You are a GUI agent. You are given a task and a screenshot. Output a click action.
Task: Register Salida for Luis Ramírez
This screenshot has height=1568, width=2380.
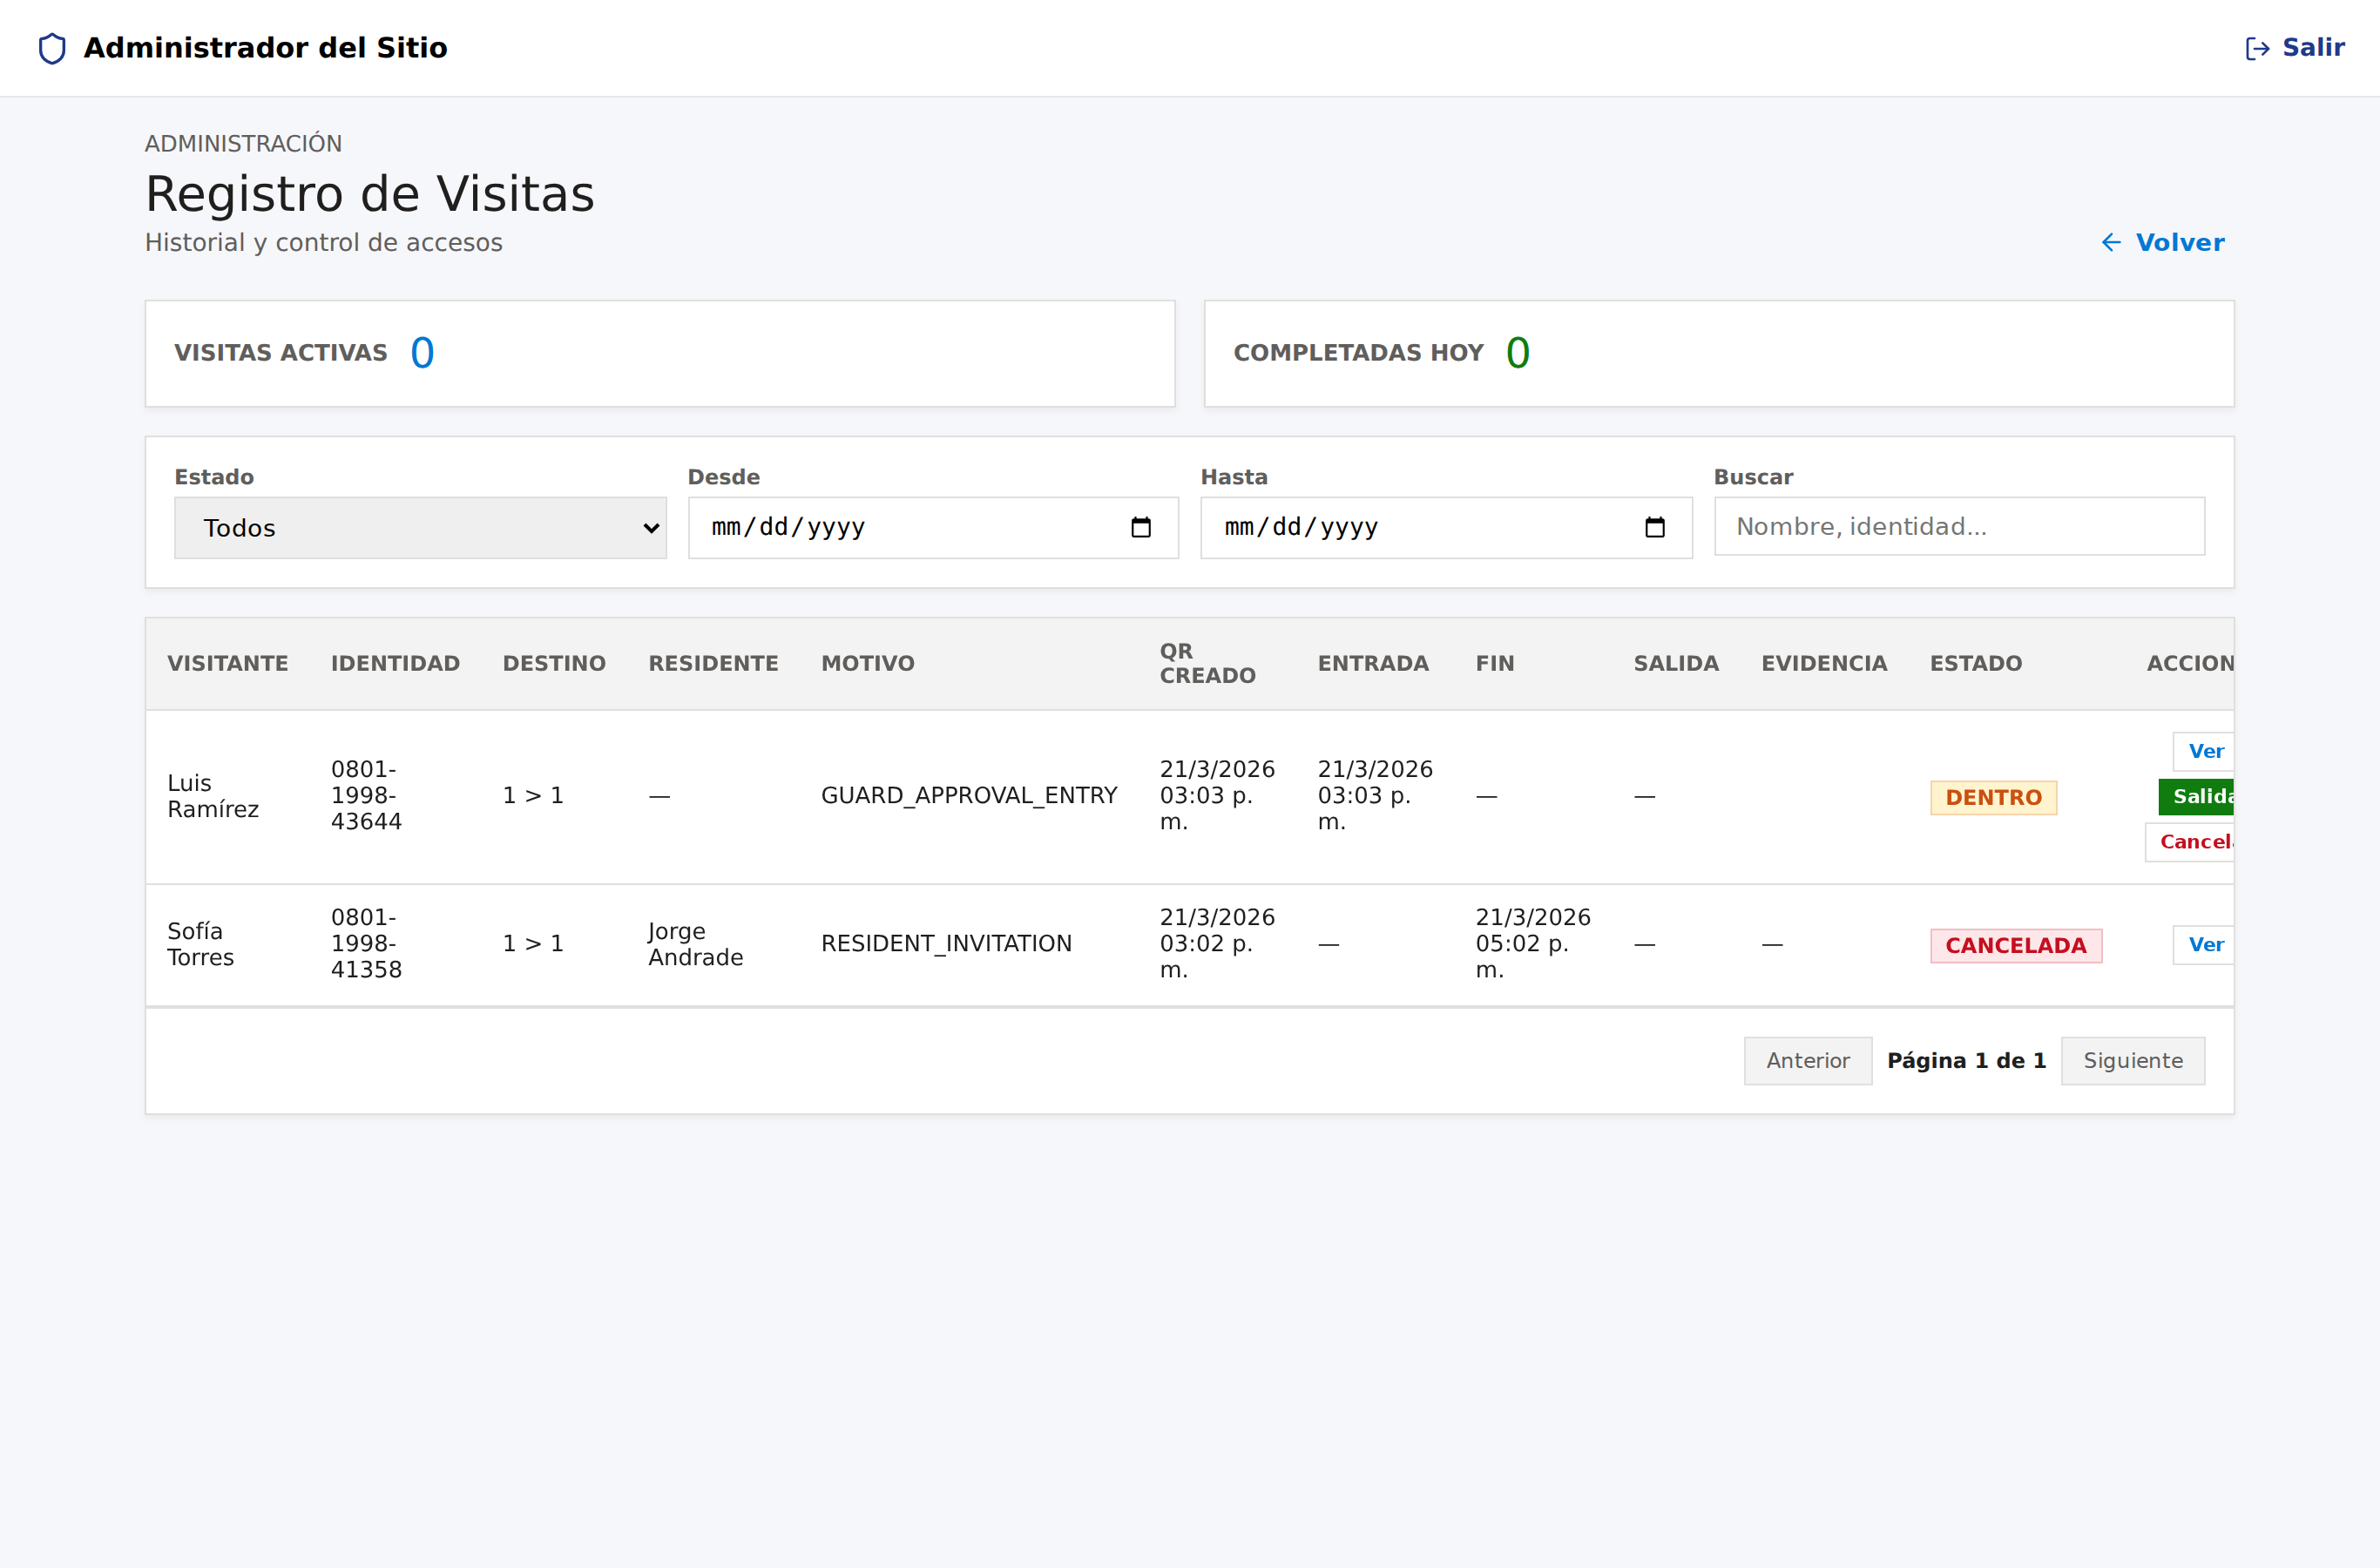click(x=2196, y=797)
